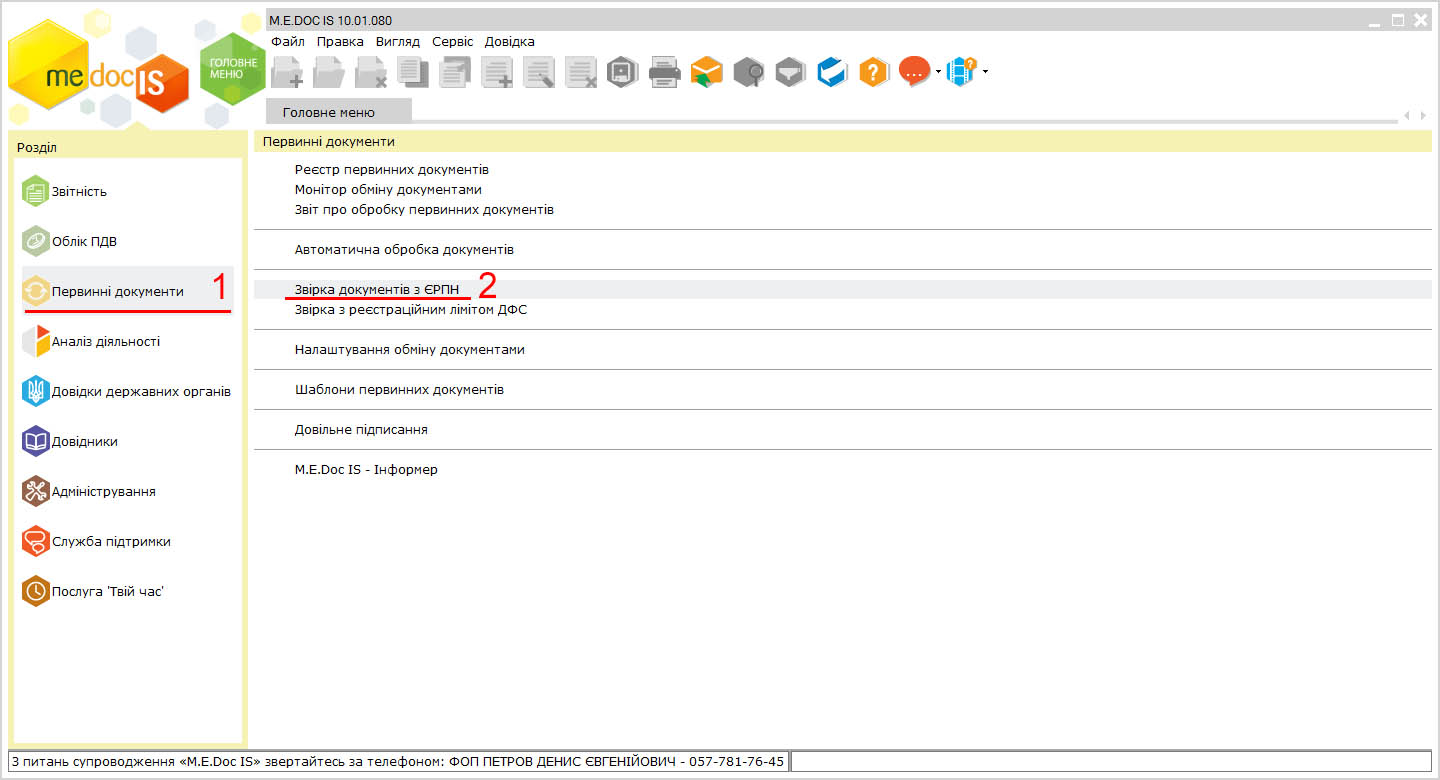Viewport: 1440px width, 780px height.
Task: Click the blue film video help icon
Action: click(x=961, y=72)
